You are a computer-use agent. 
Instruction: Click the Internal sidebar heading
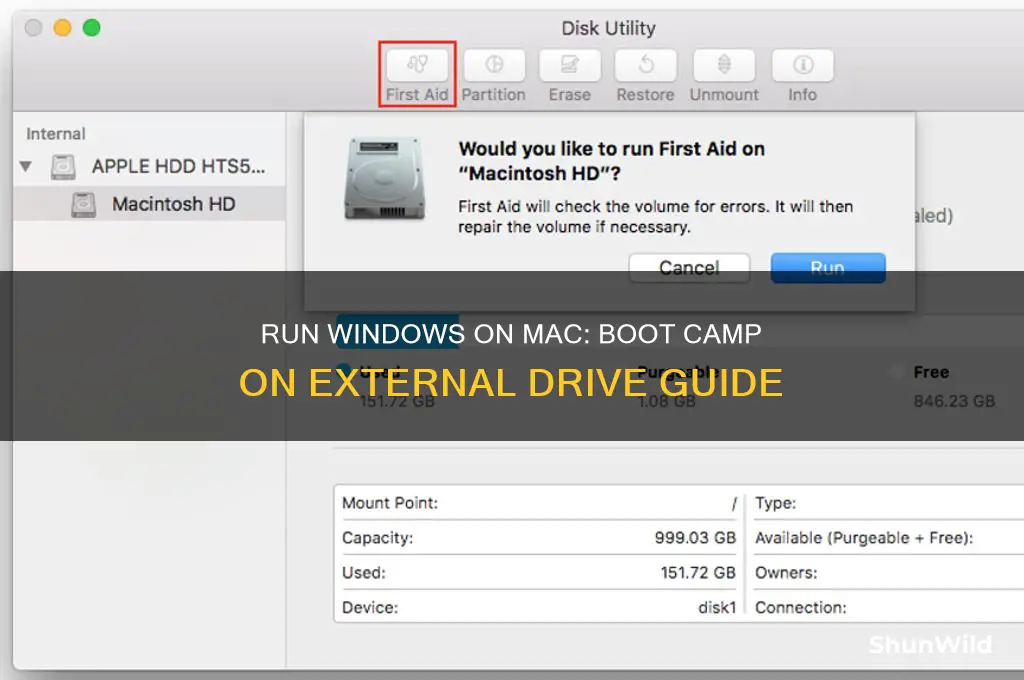[56, 134]
